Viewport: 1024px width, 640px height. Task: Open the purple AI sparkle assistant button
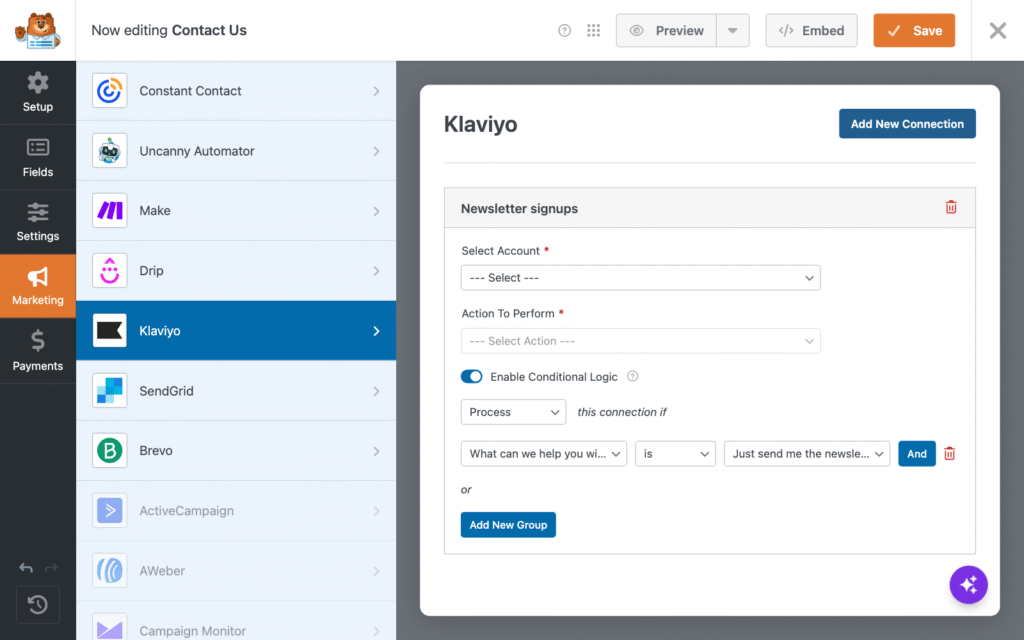[968, 584]
